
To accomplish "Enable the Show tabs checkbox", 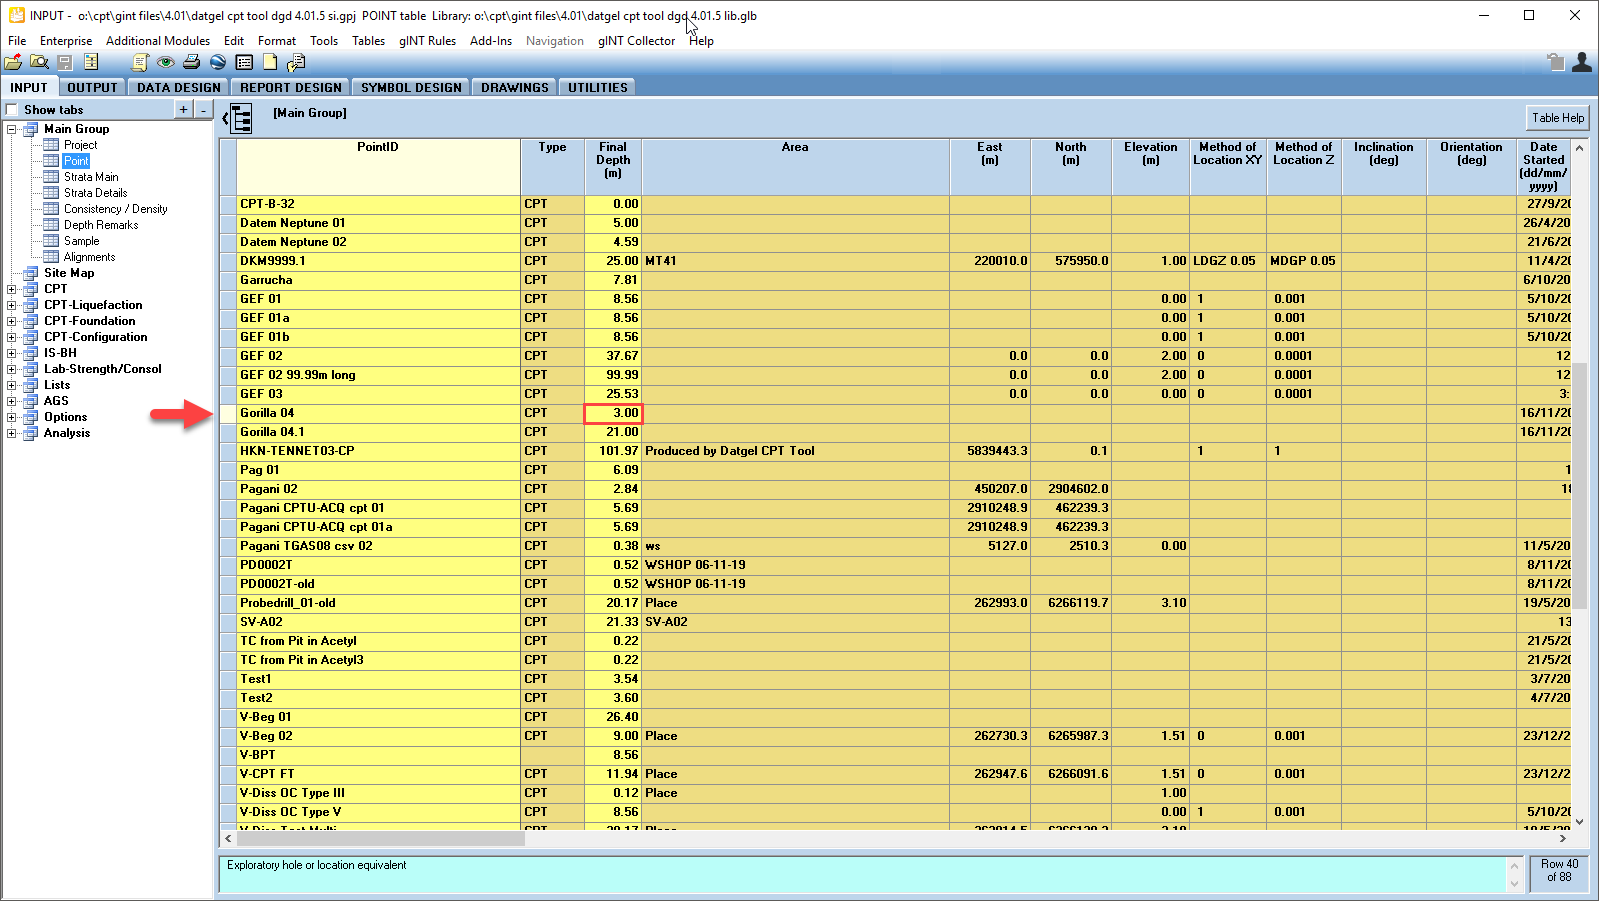I will [x=13, y=110].
